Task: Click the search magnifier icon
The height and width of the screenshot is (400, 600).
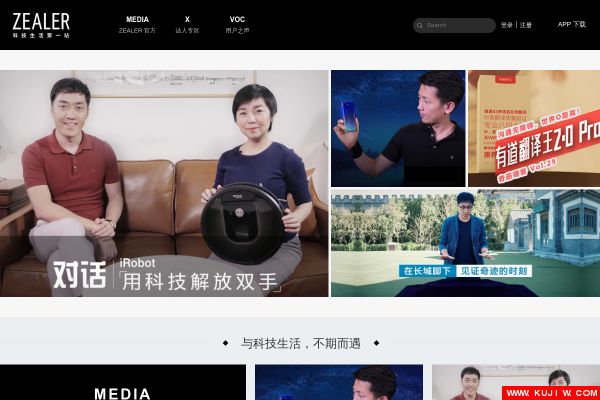Action: (x=420, y=25)
